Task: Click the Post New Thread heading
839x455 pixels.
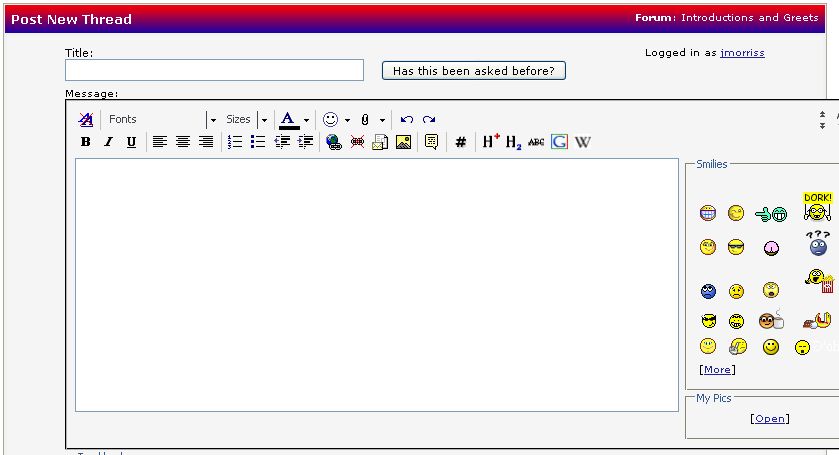Action: pyautogui.click(x=71, y=19)
